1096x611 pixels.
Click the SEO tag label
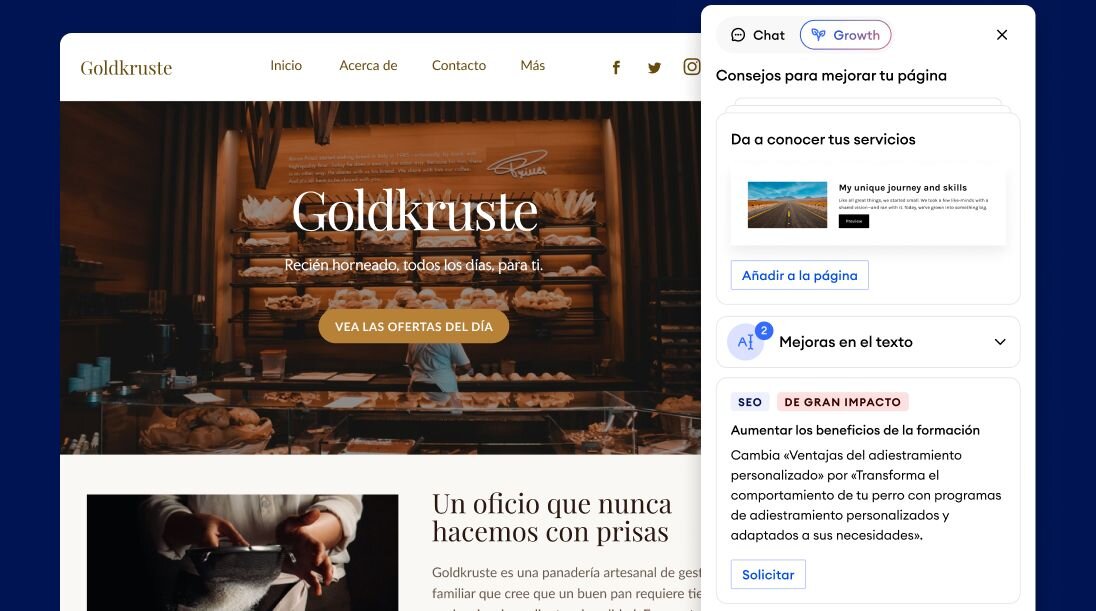tap(750, 402)
